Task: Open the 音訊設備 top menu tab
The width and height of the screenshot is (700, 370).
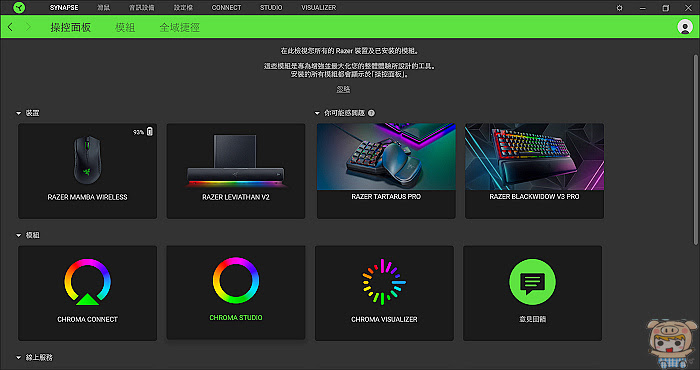Action: tap(142, 8)
